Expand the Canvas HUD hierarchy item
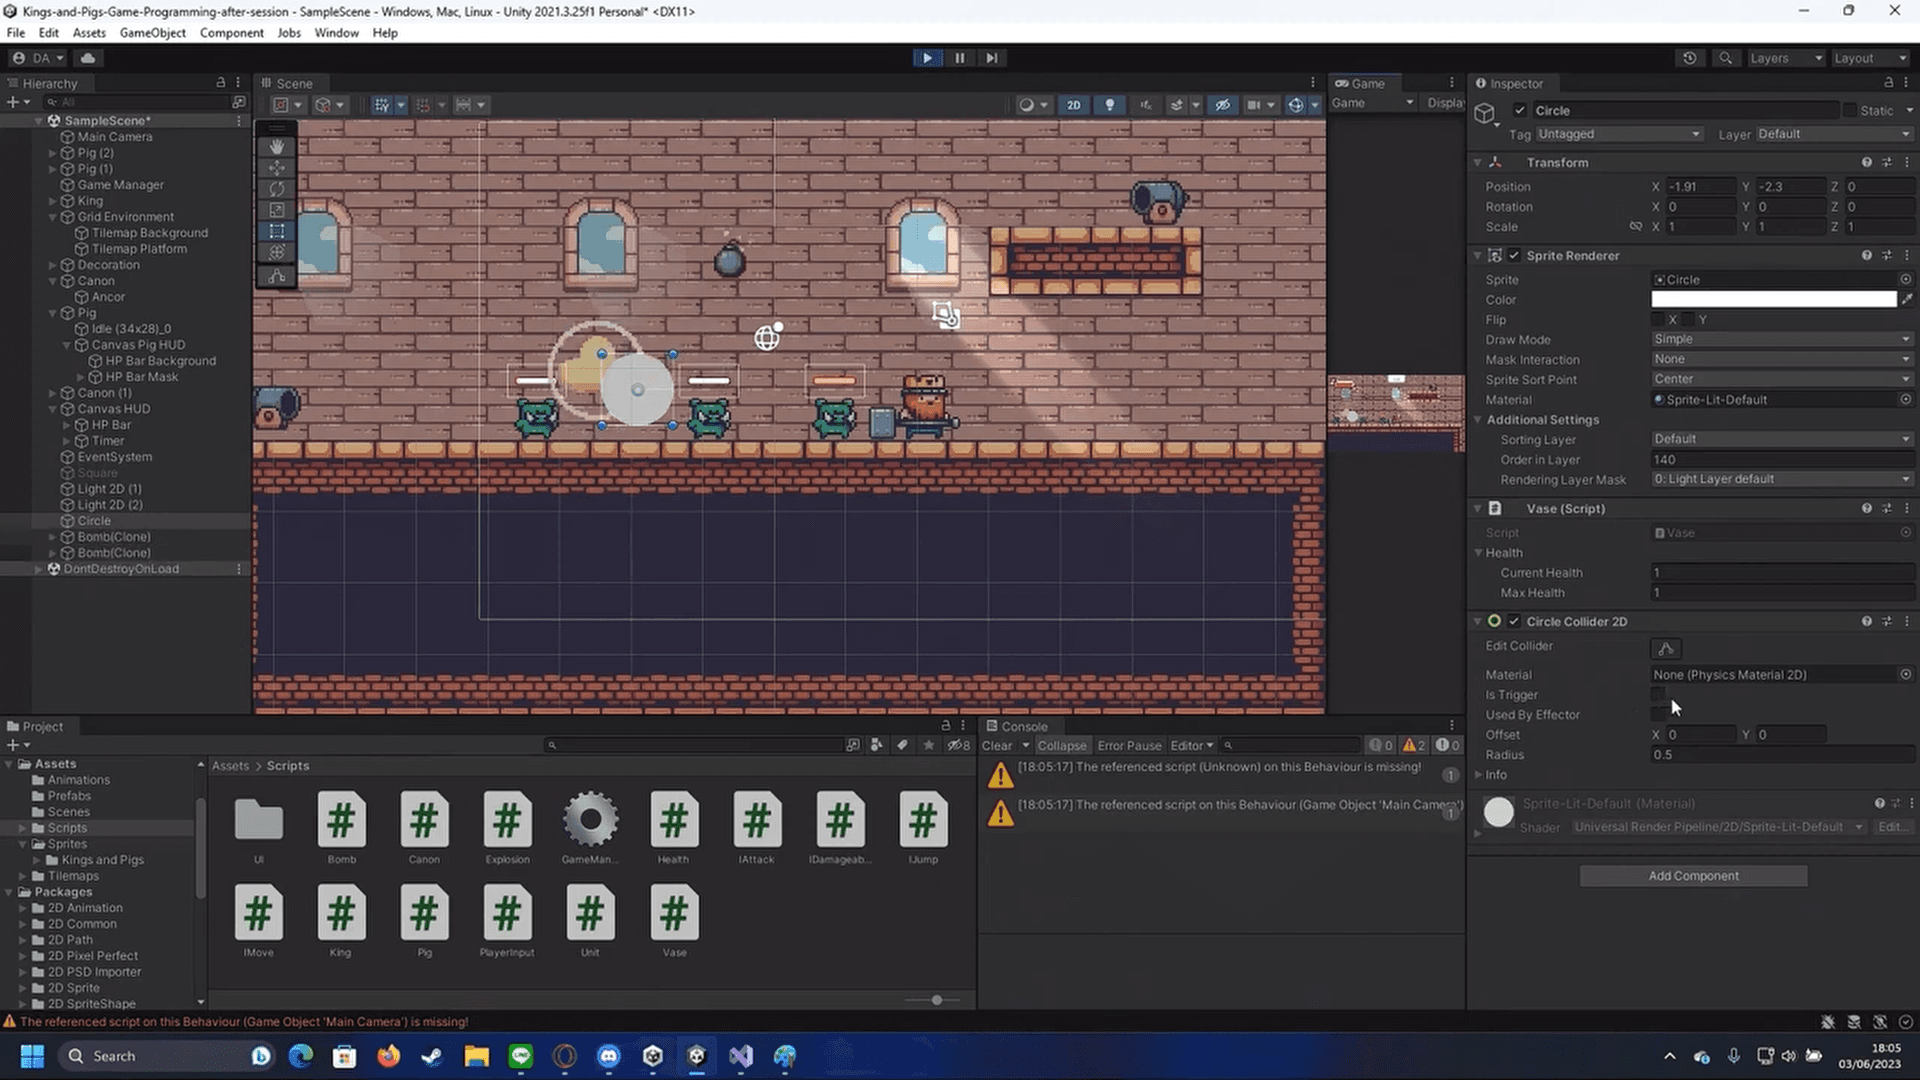1920x1080 pixels. pos(52,408)
